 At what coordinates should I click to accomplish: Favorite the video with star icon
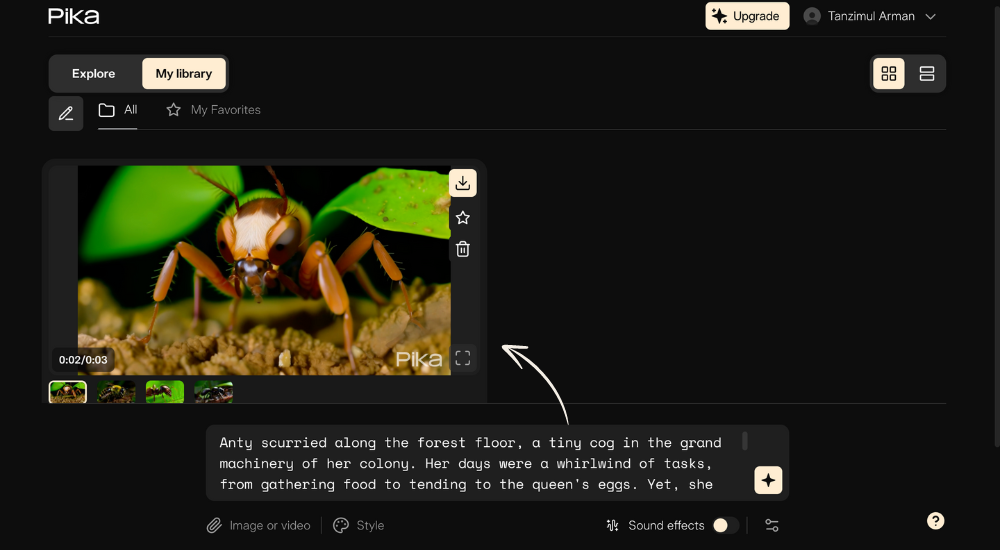click(462, 218)
